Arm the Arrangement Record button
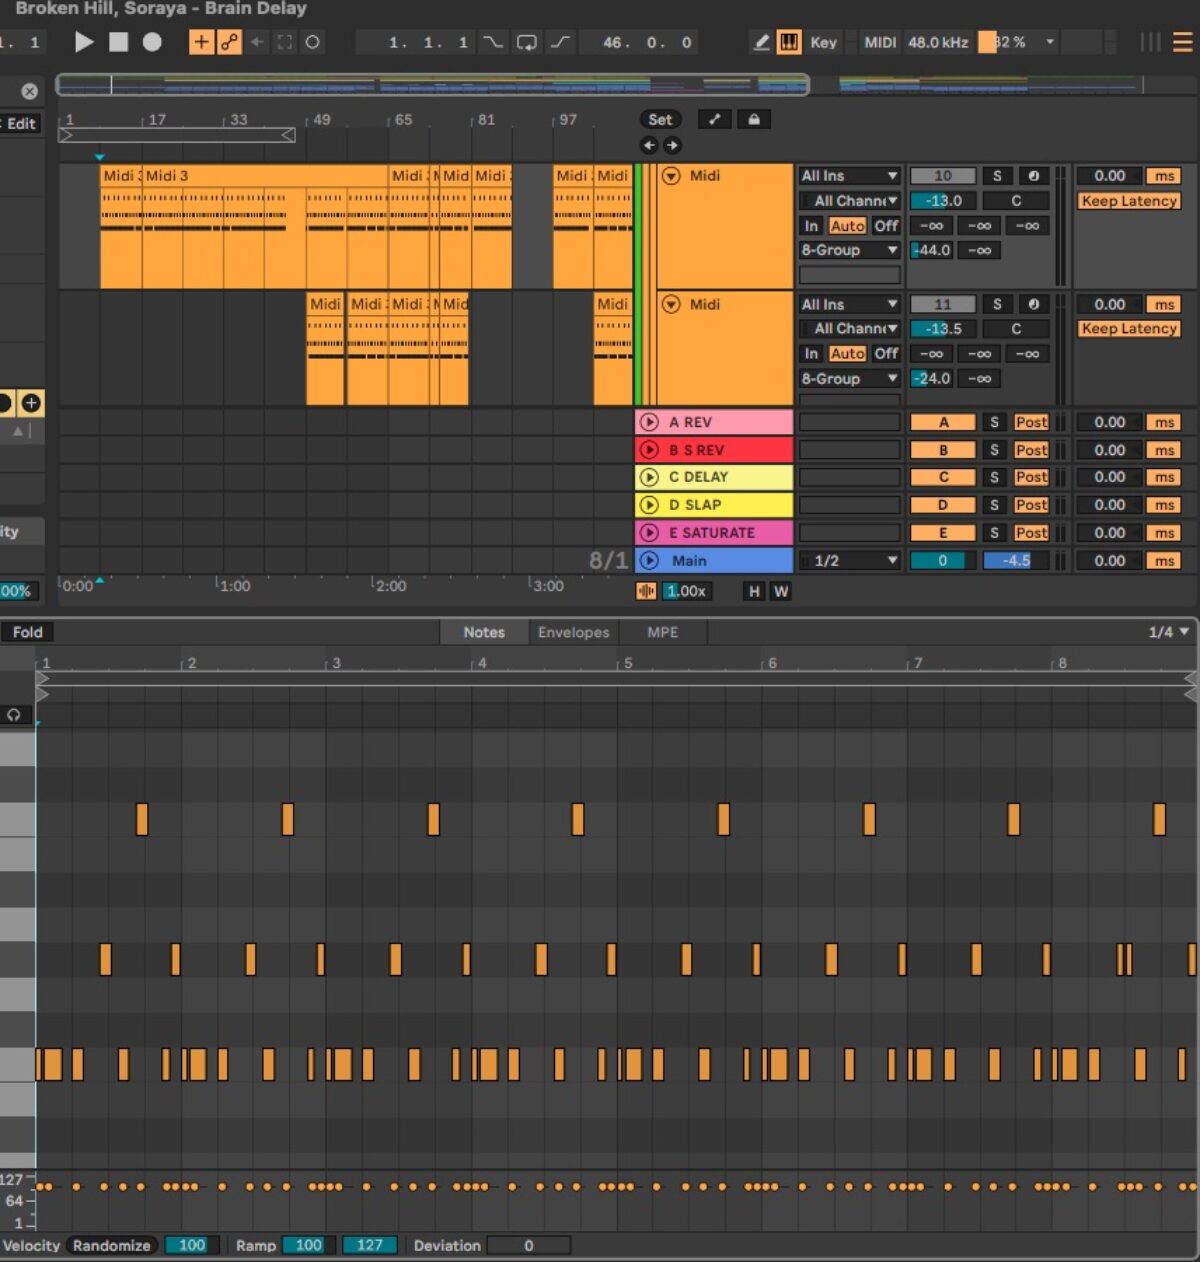The height and width of the screenshot is (1262, 1200). coord(152,42)
